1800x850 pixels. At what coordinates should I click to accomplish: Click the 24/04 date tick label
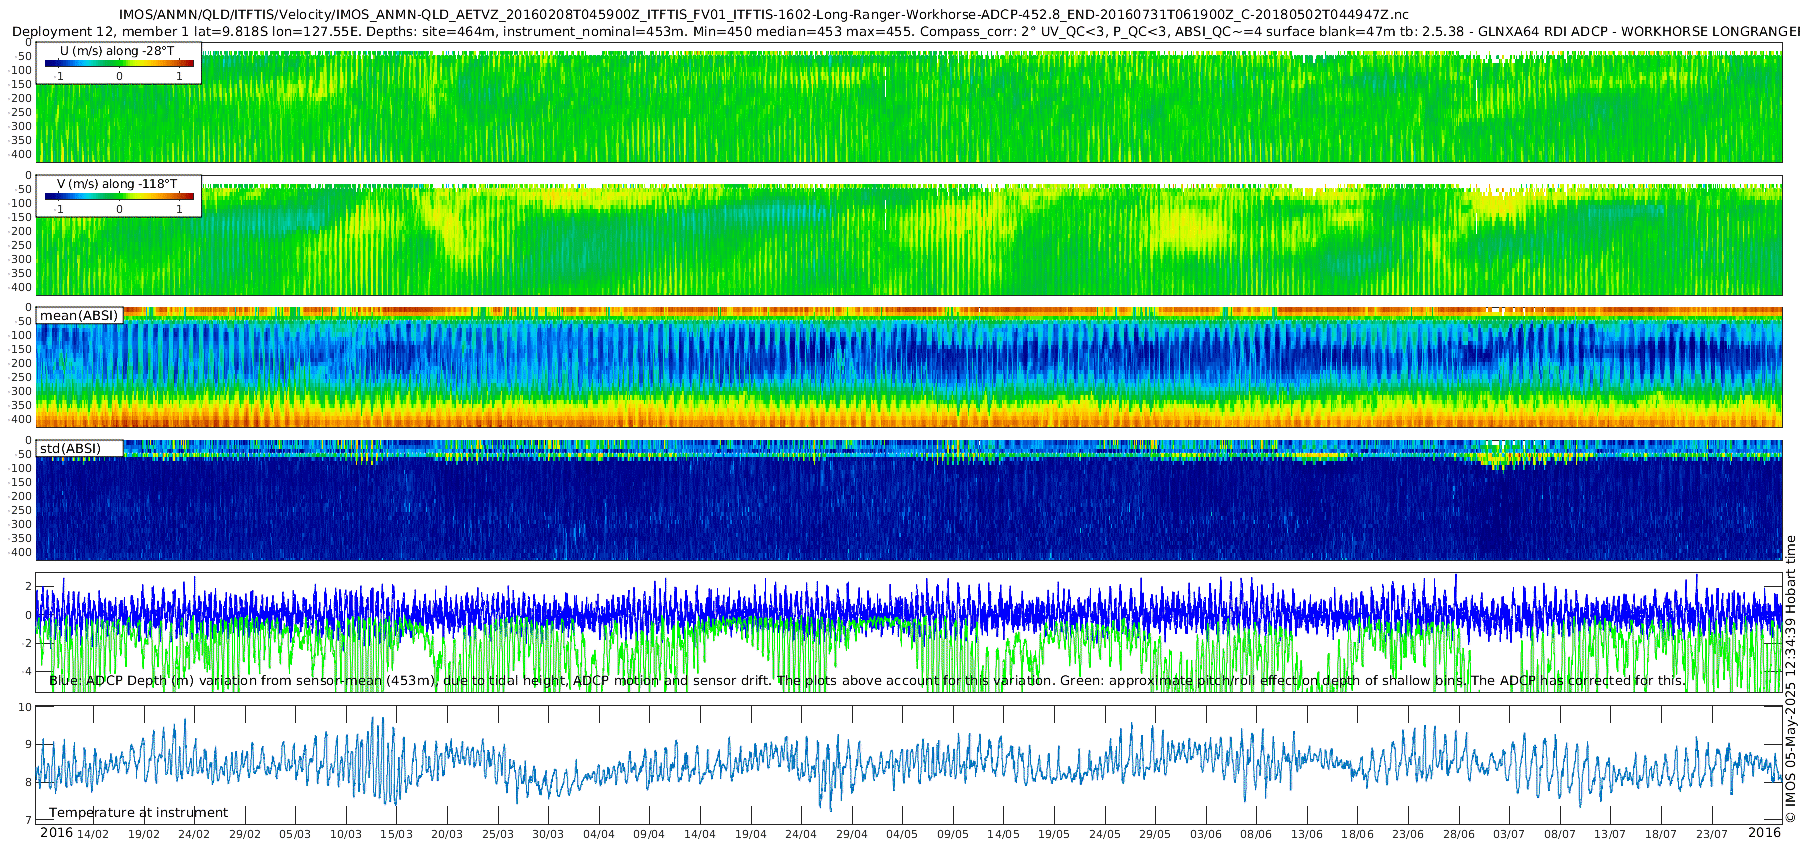[801, 834]
